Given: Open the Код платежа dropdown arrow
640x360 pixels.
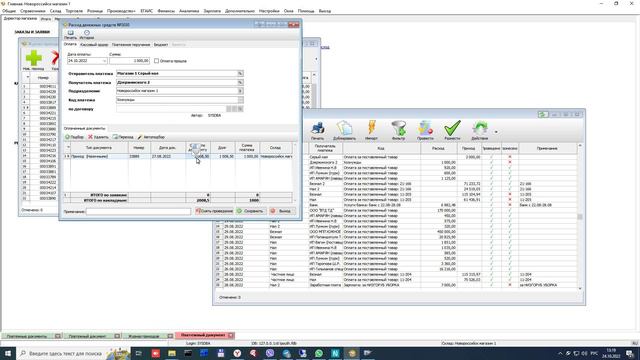Looking at the screenshot, I should click(240, 100).
